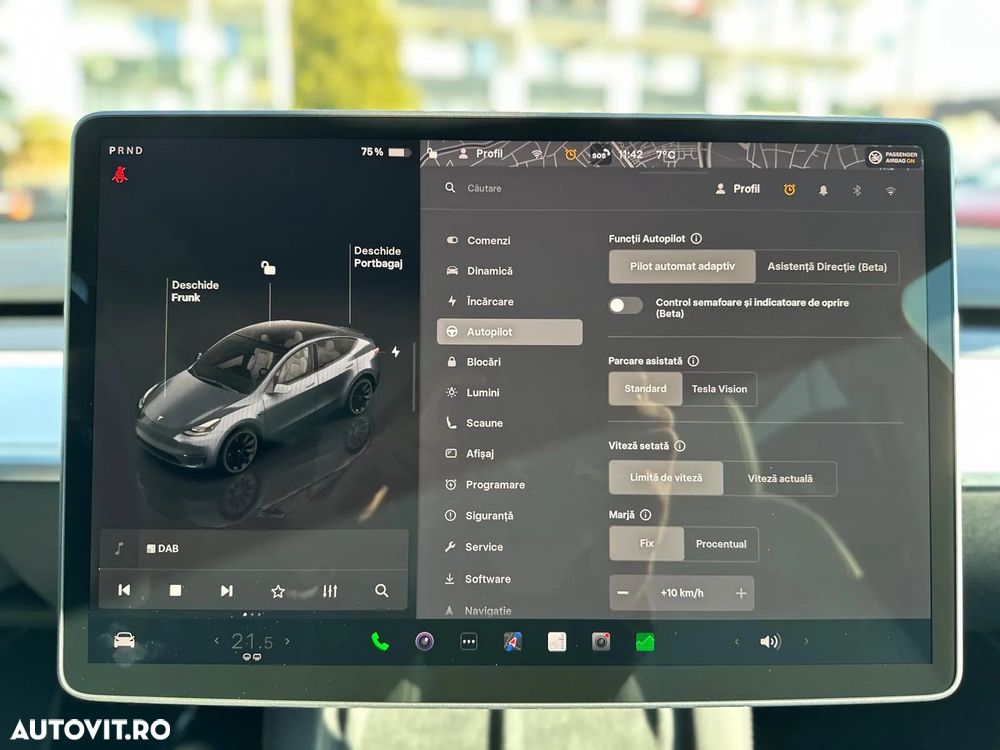Decrease the temperature with the left arrow
This screenshot has width=1000, height=750.
pyautogui.click(x=217, y=641)
